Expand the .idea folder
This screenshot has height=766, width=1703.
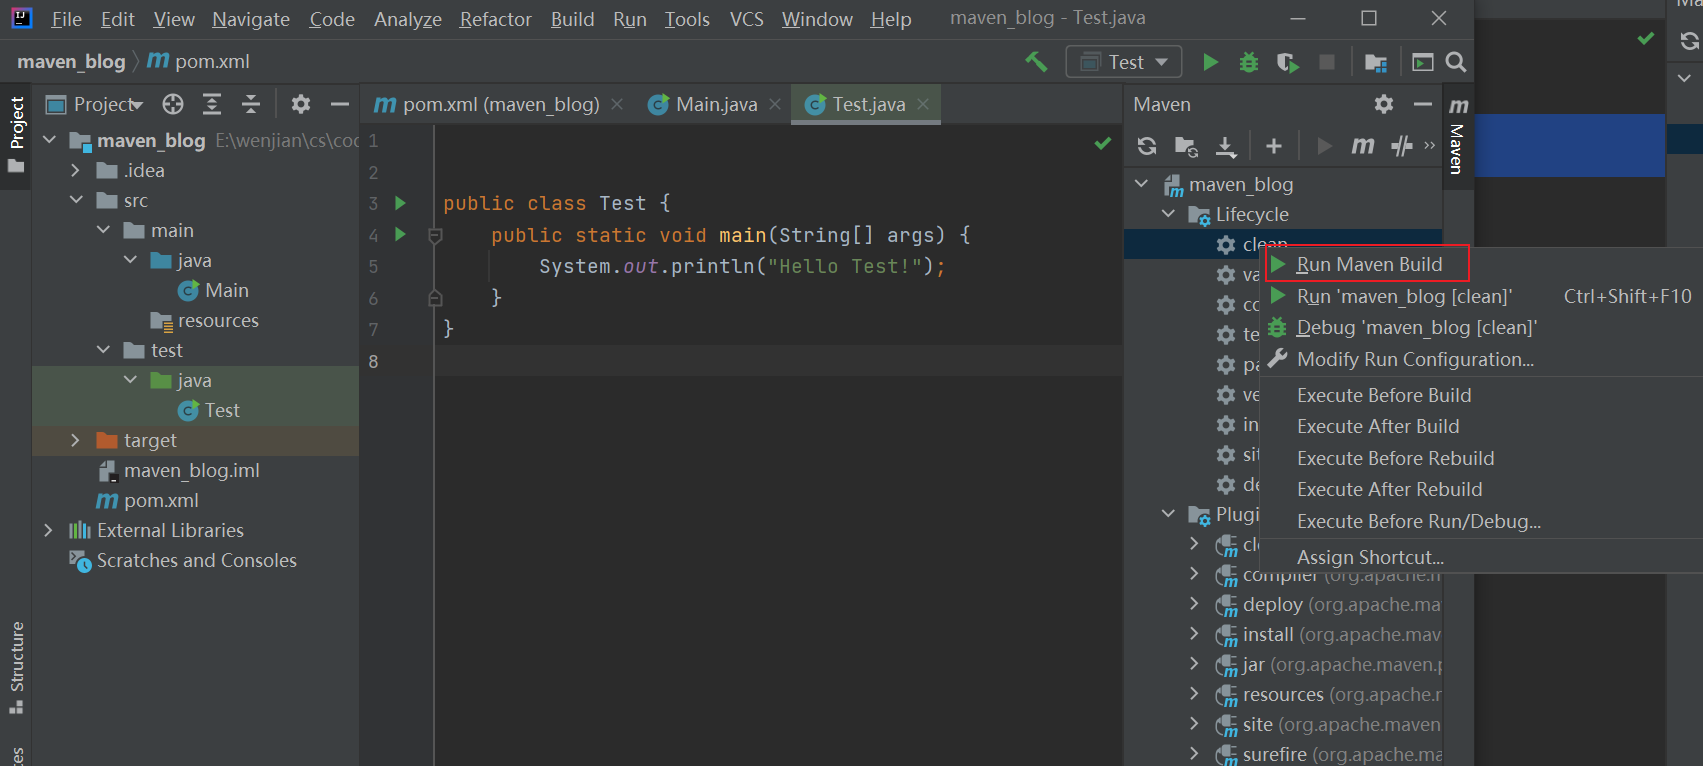pos(75,170)
